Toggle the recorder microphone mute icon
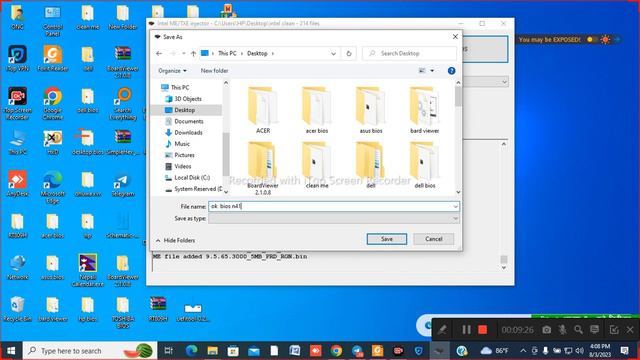The width and height of the screenshot is (640, 360). click(562, 329)
